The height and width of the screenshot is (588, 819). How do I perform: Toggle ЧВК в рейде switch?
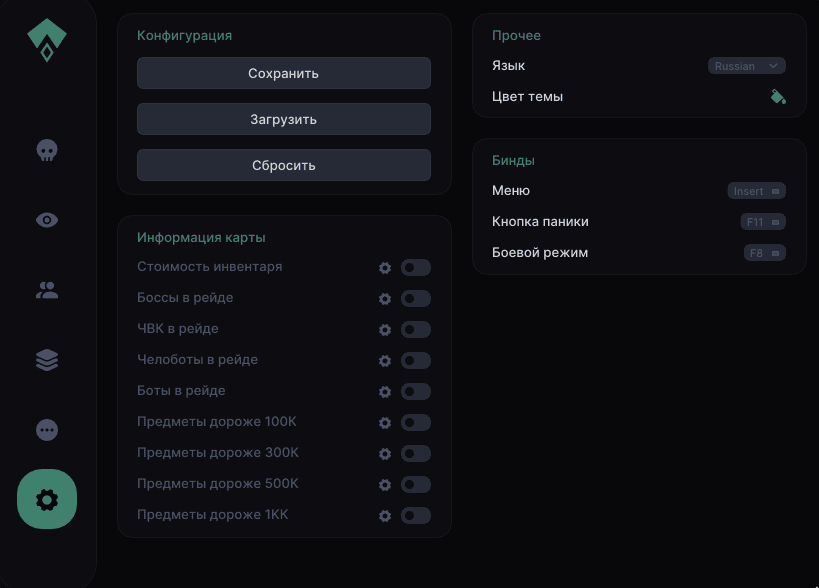[x=416, y=330]
